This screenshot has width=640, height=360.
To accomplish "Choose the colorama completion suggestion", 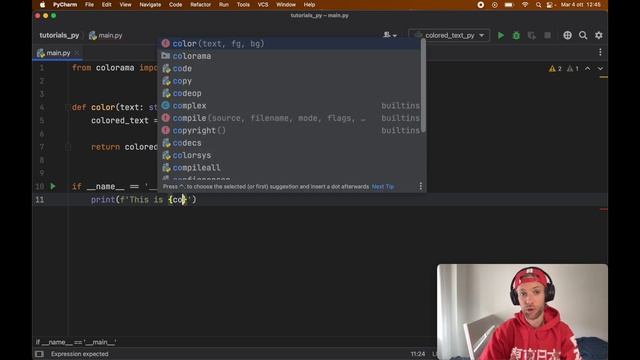I will (x=290, y=56).
